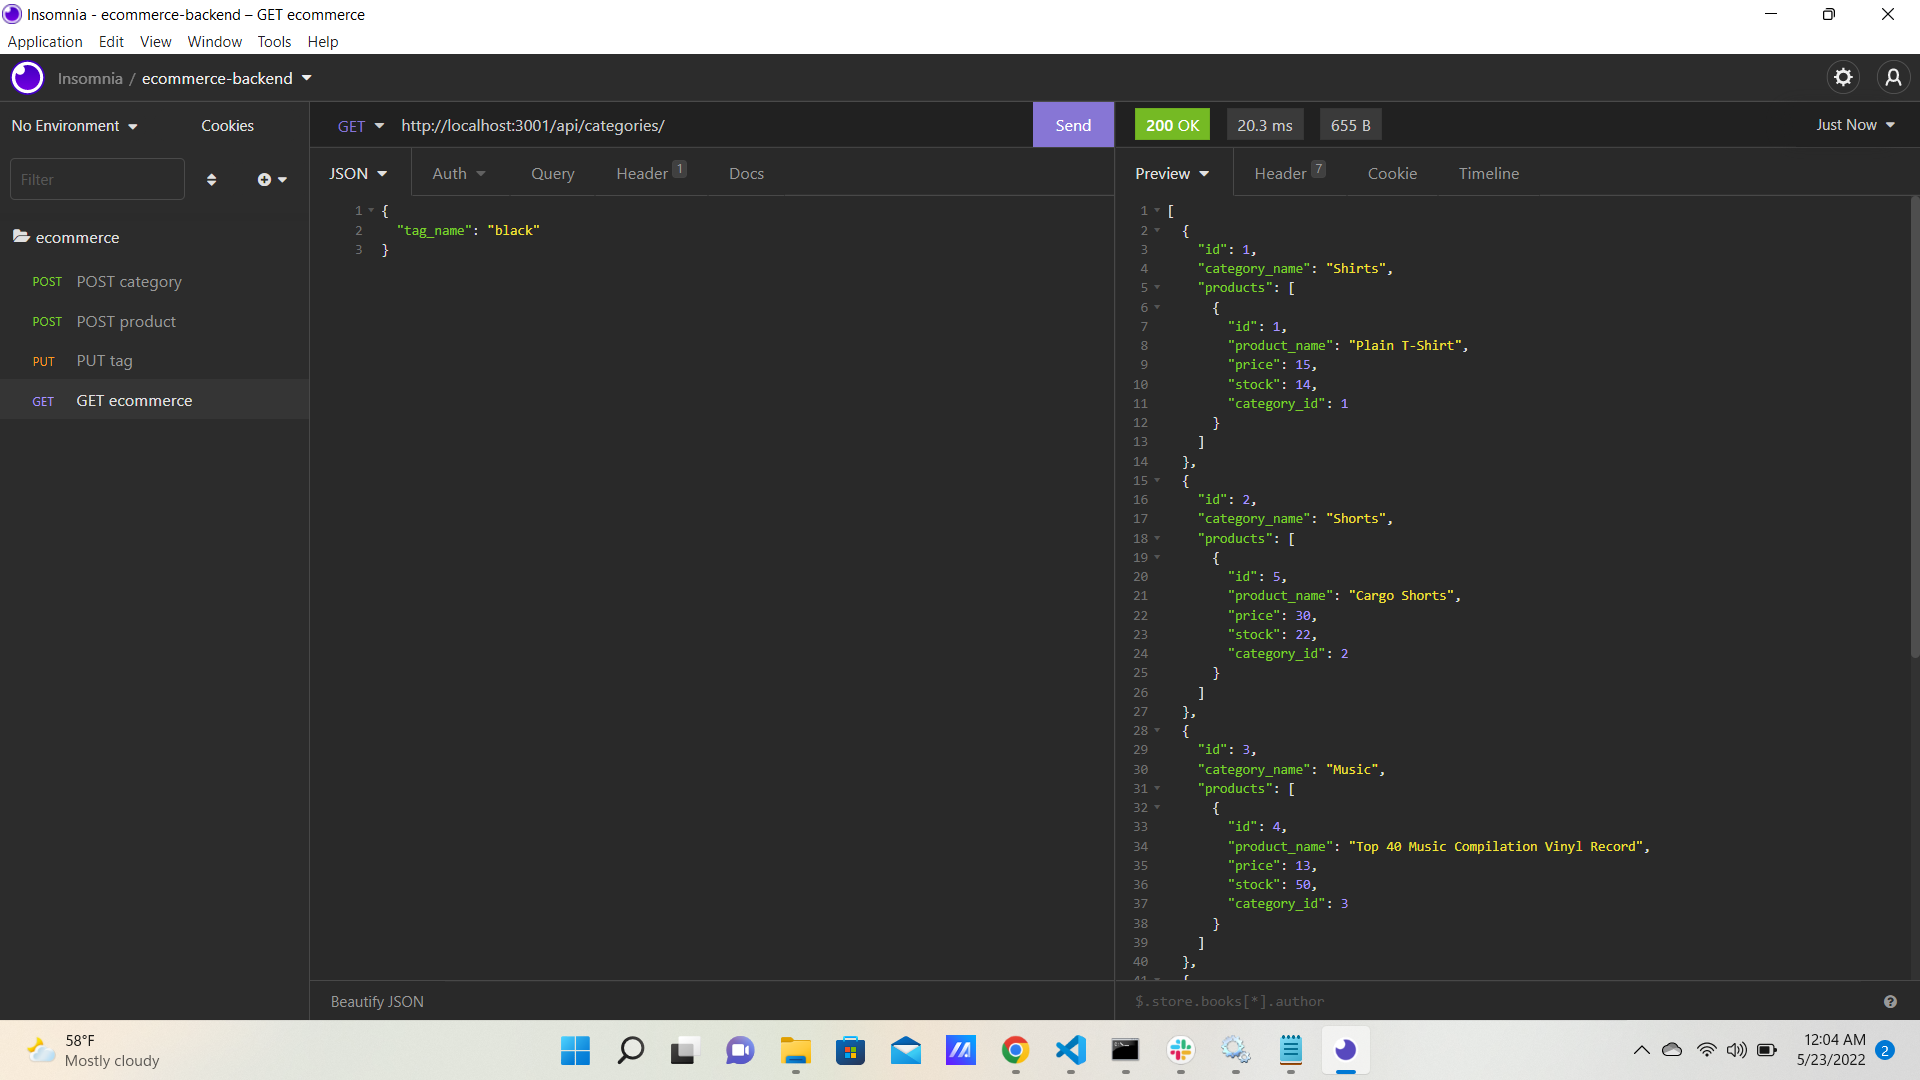
Task: Select the PUT tag request
Action: click(x=155, y=361)
